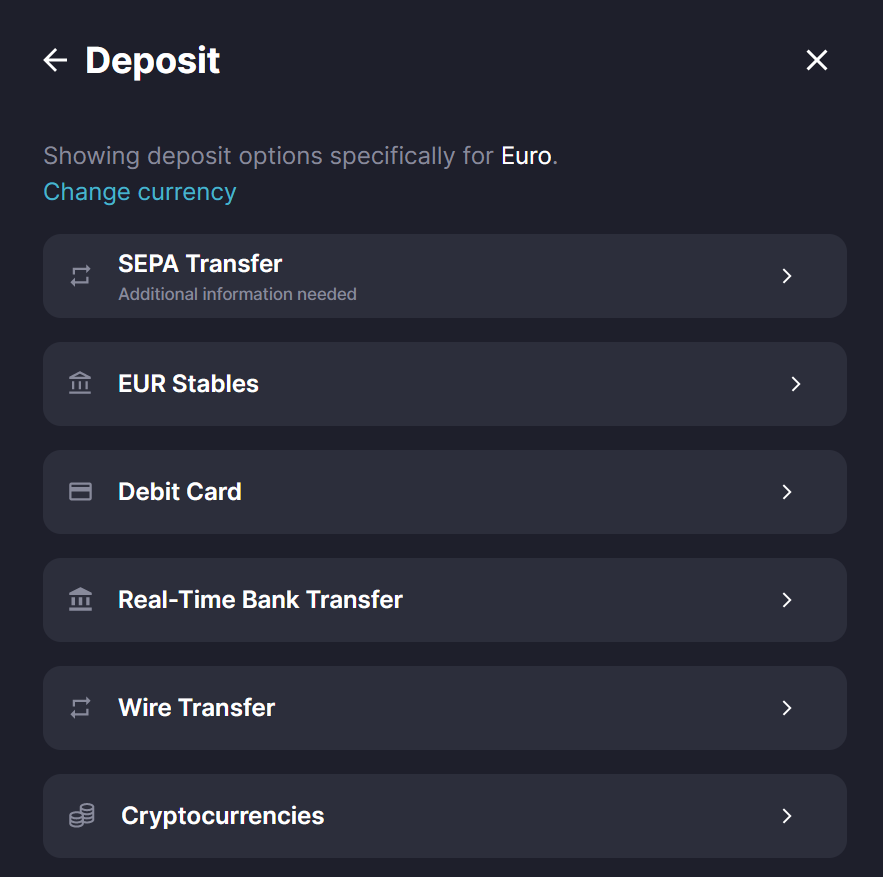Expand Debit Card using its chevron
Screen dimensions: 883x877
pyautogui.click(x=787, y=492)
